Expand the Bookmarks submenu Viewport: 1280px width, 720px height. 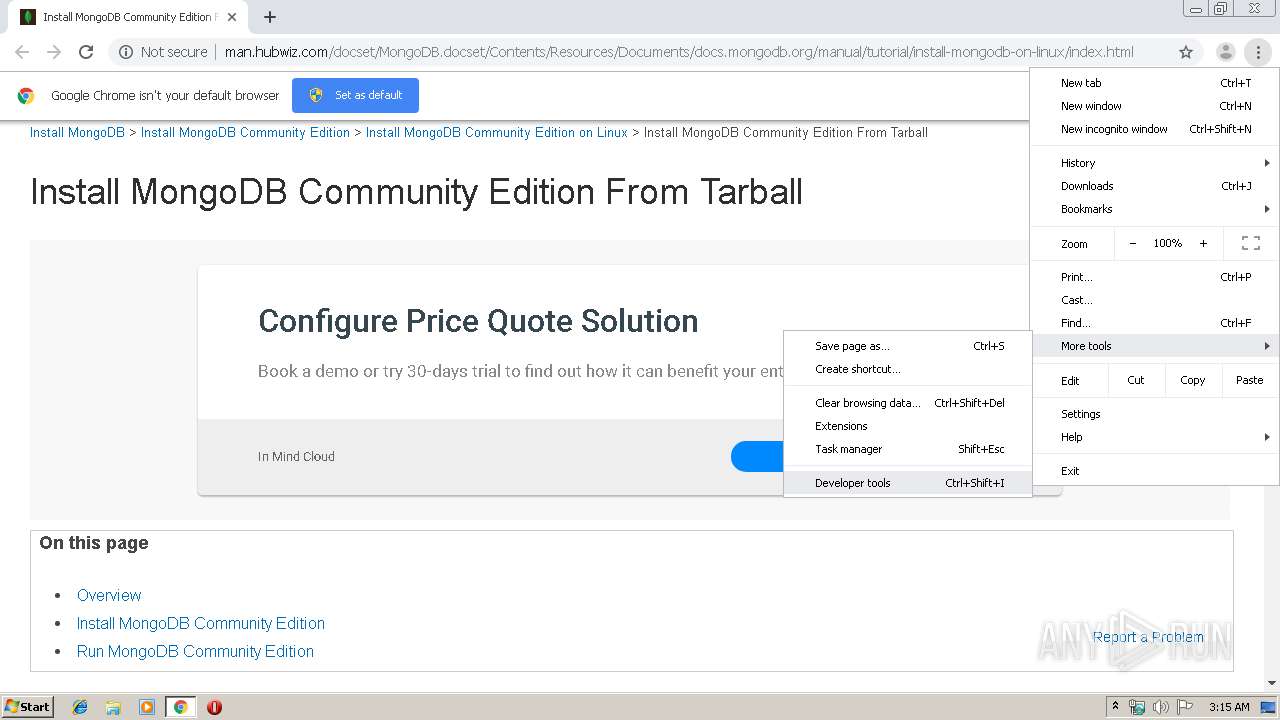point(1155,209)
